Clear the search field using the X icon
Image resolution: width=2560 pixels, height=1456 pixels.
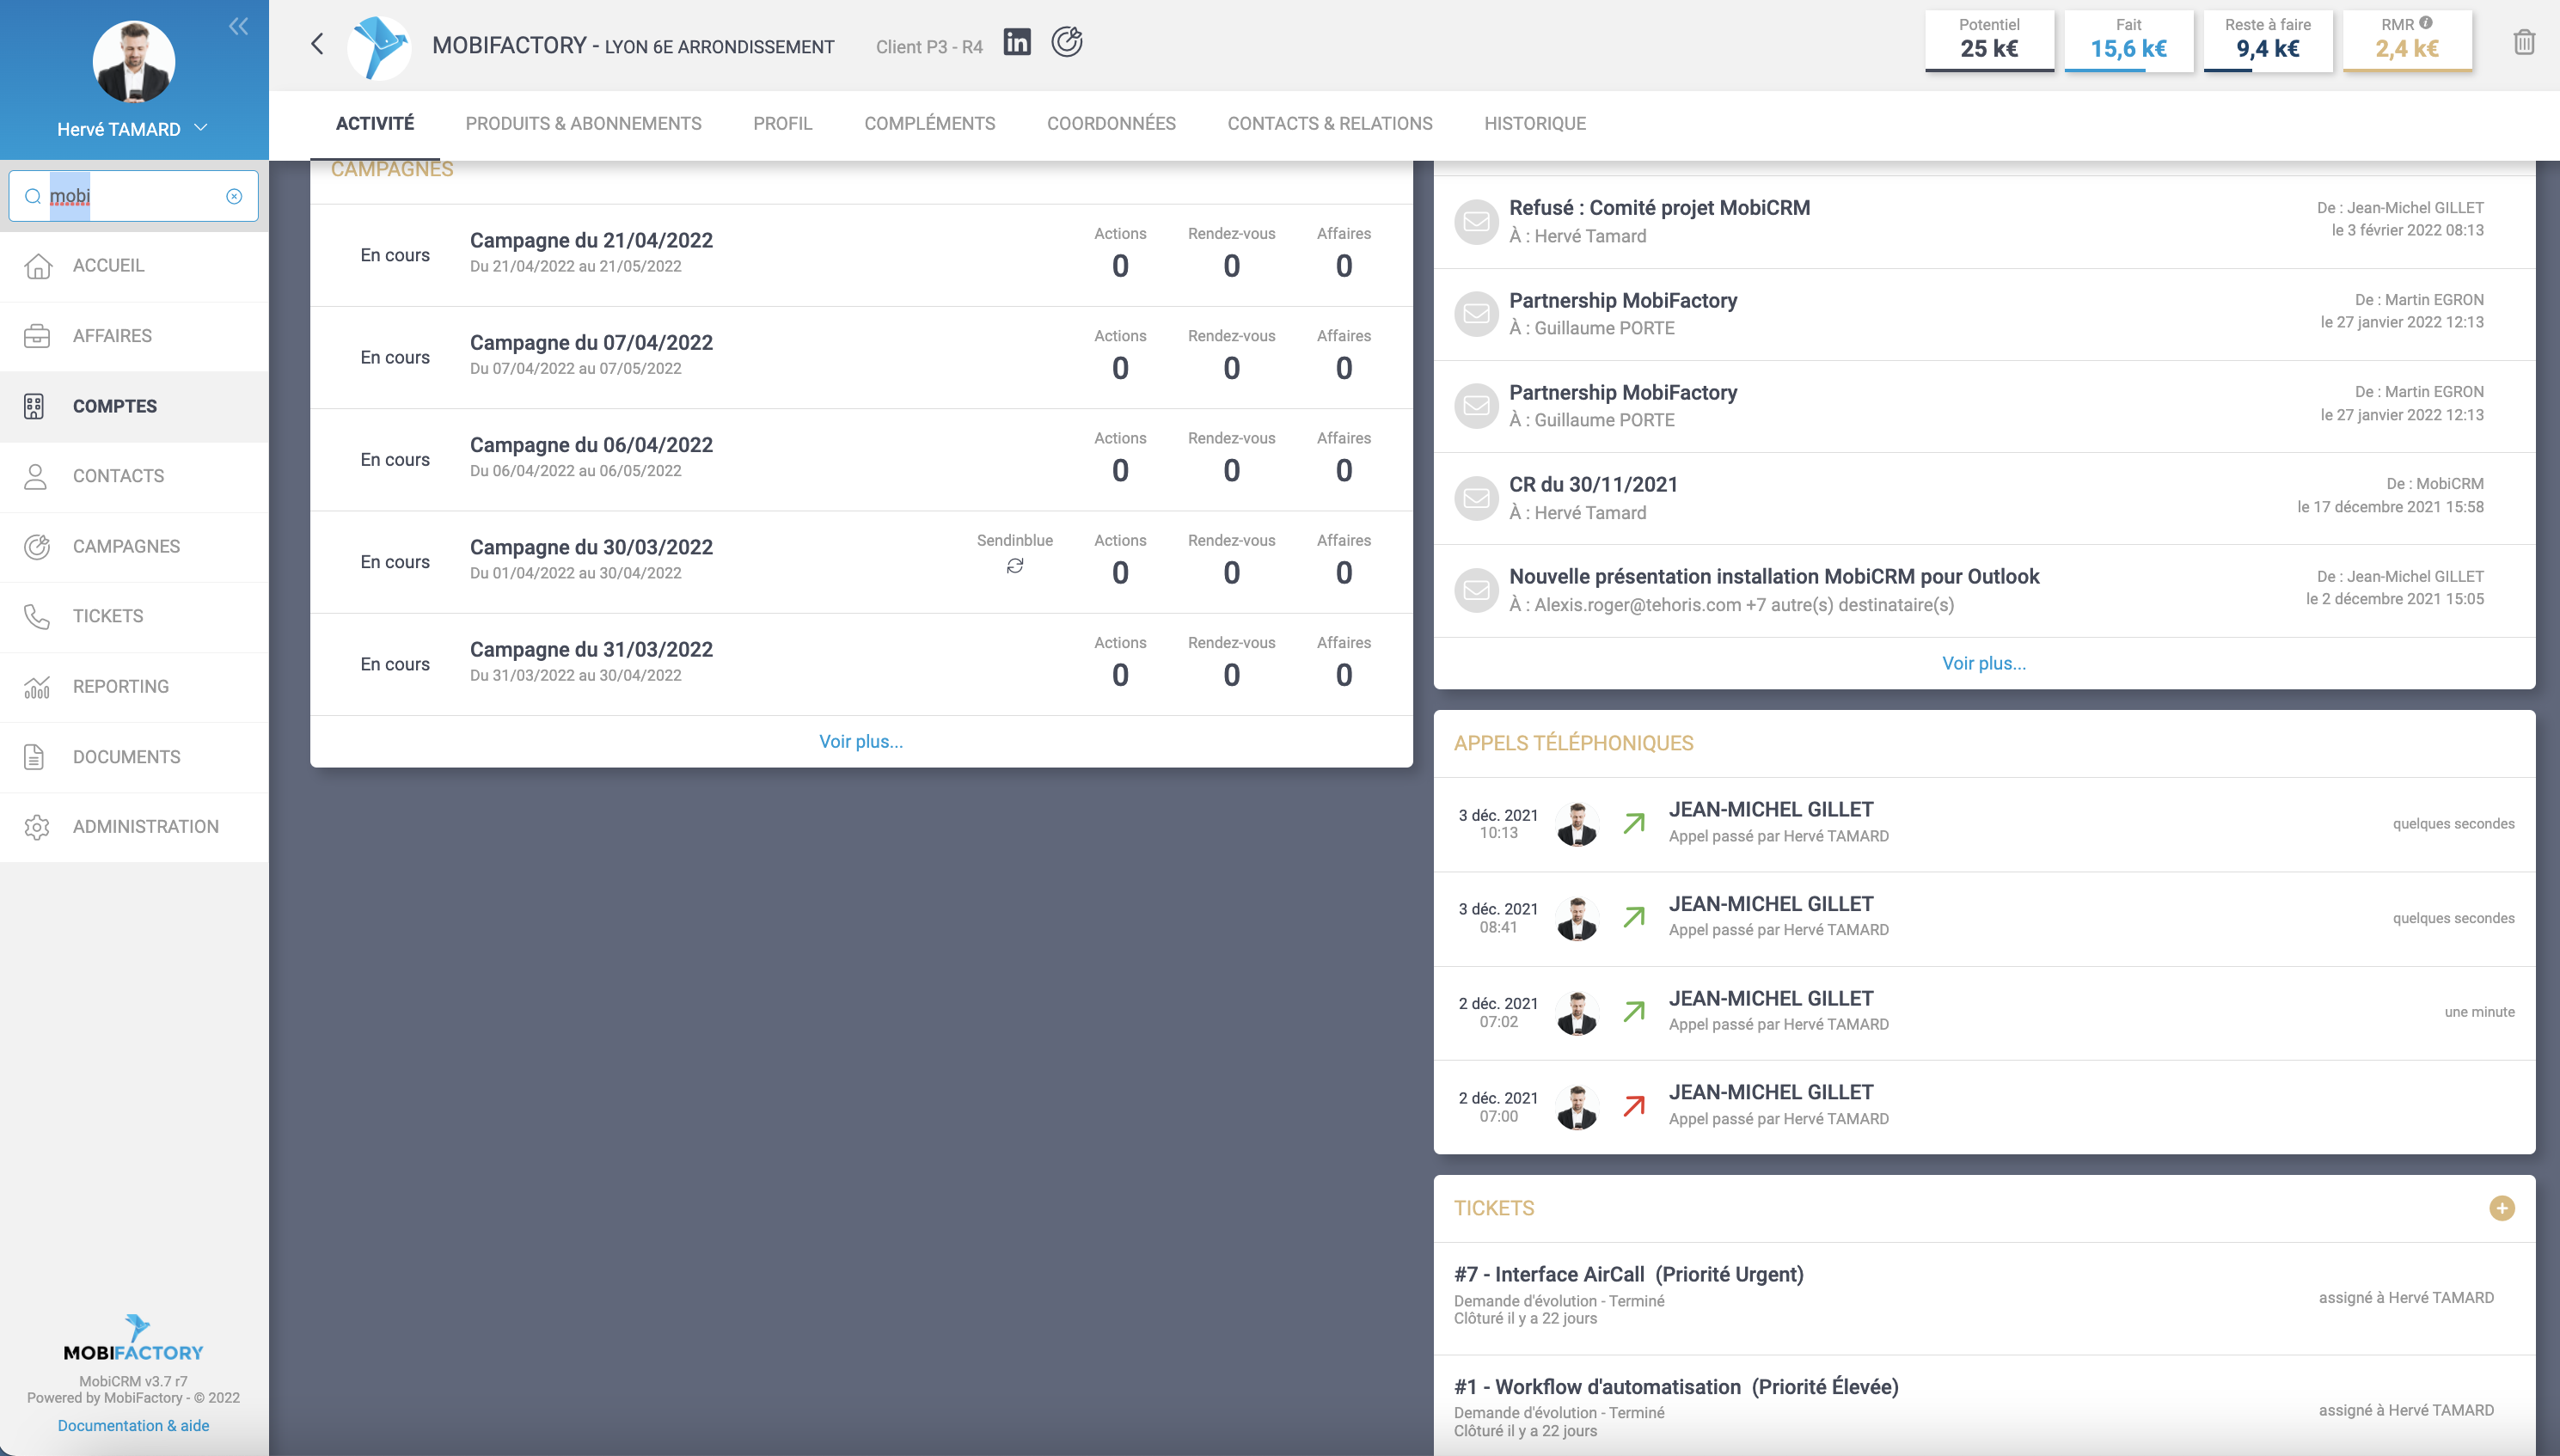pos(234,196)
